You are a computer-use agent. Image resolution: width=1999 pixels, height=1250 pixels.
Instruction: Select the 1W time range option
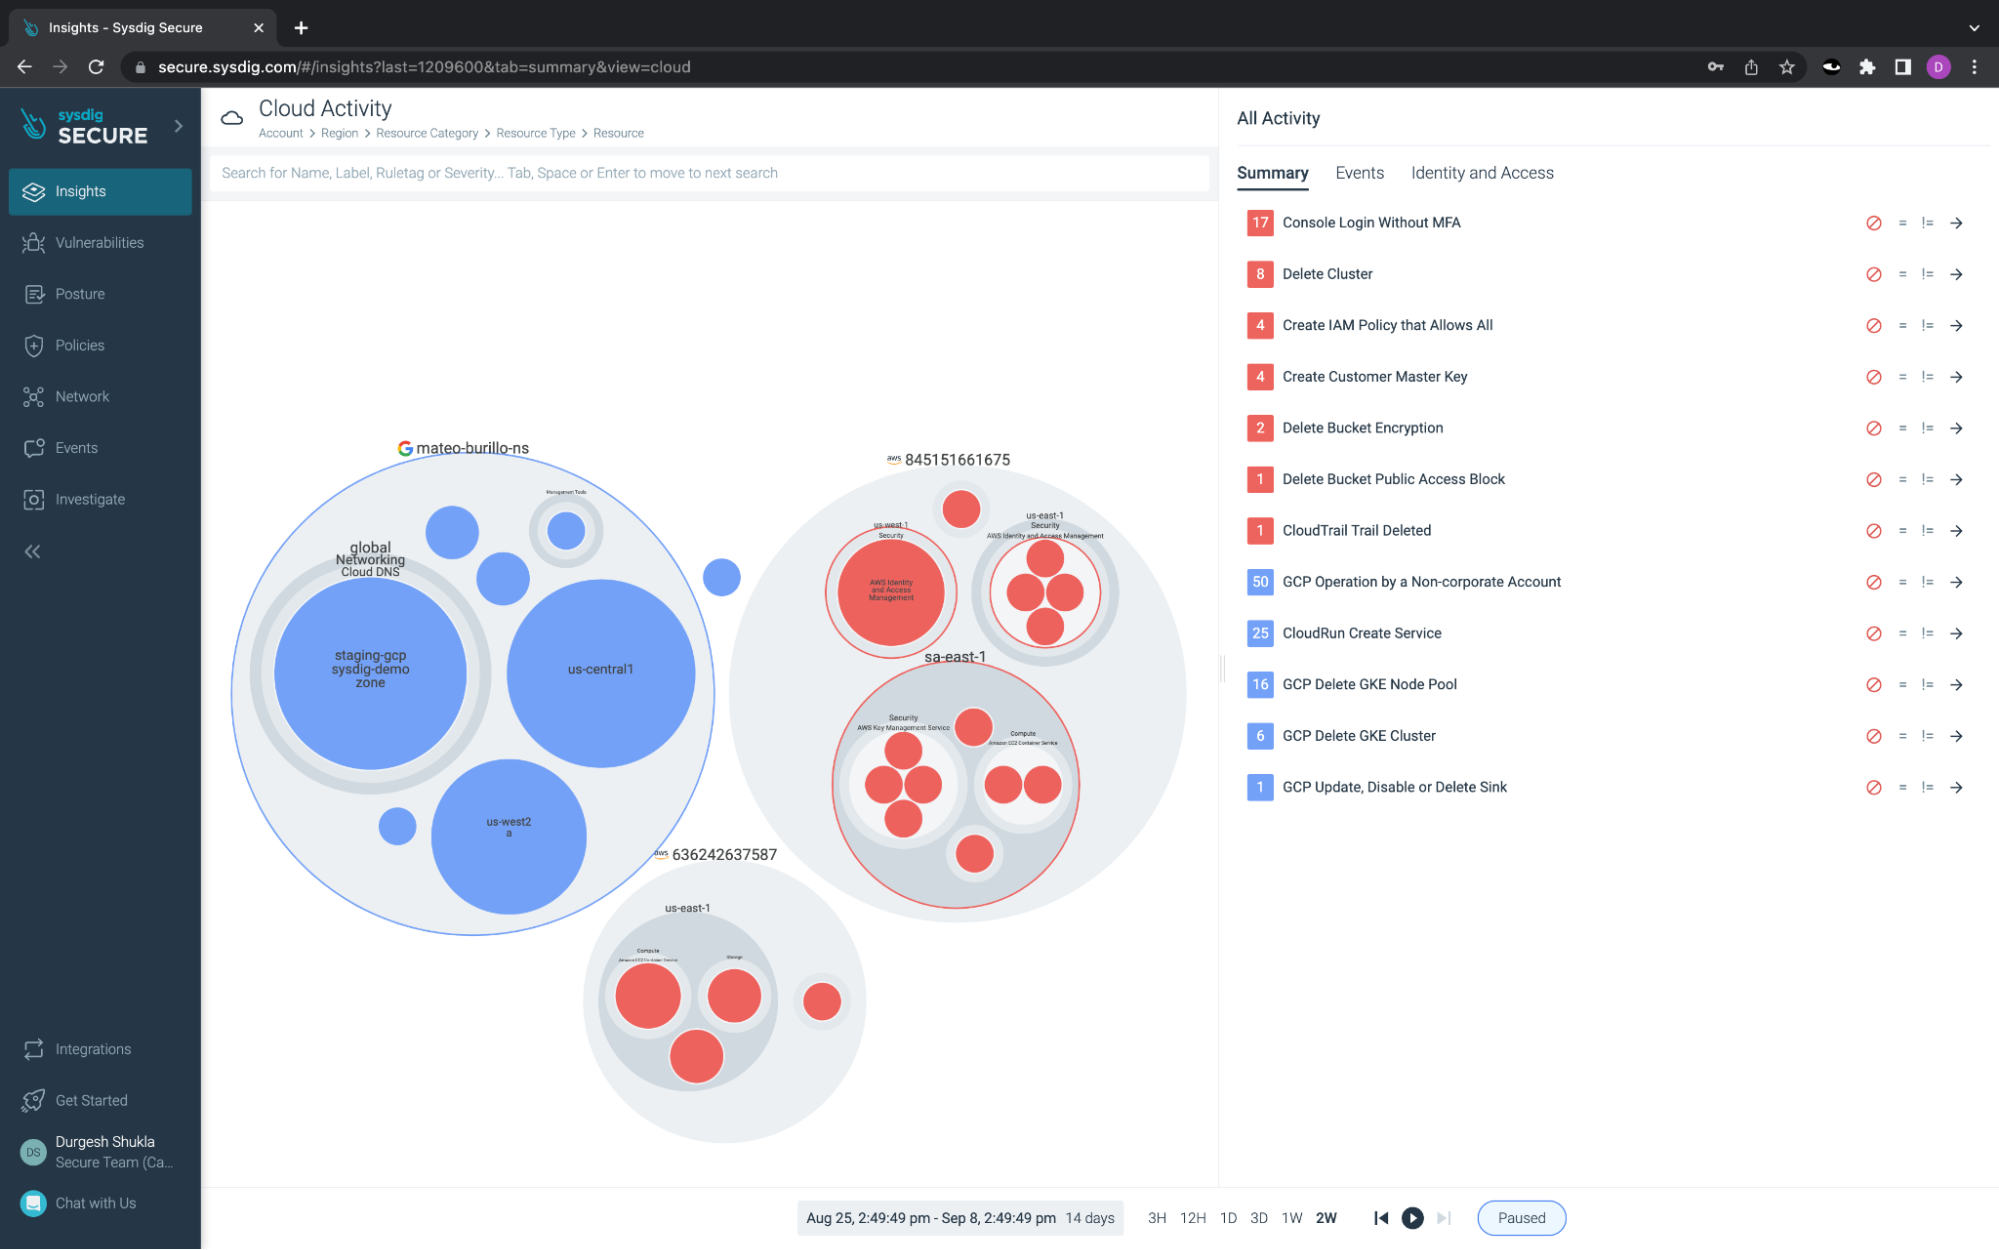pyautogui.click(x=1291, y=1218)
